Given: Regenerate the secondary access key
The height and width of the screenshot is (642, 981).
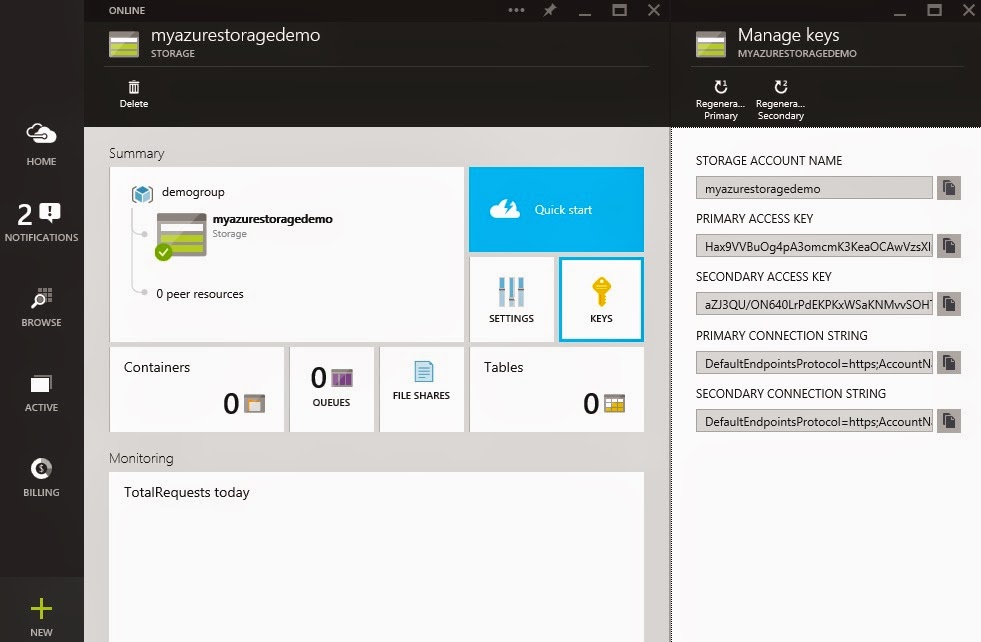Looking at the screenshot, I should click(x=781, y=99).
